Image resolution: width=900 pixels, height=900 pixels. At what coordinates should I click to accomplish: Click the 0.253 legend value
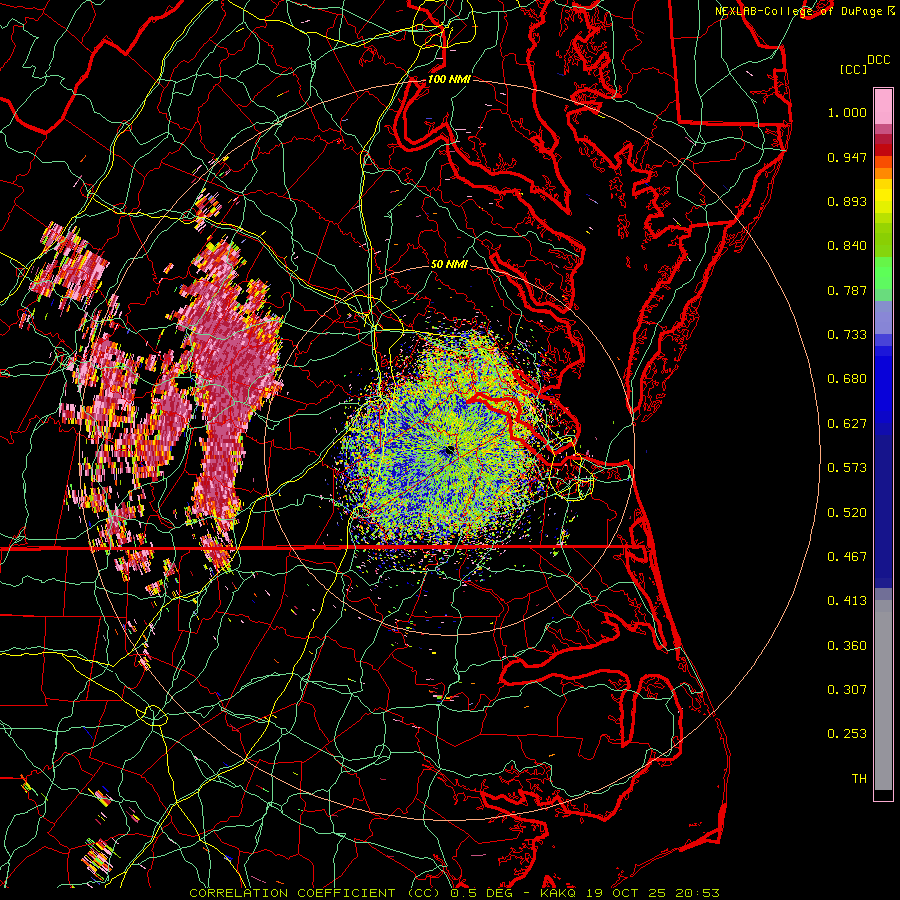click(847, 734)
